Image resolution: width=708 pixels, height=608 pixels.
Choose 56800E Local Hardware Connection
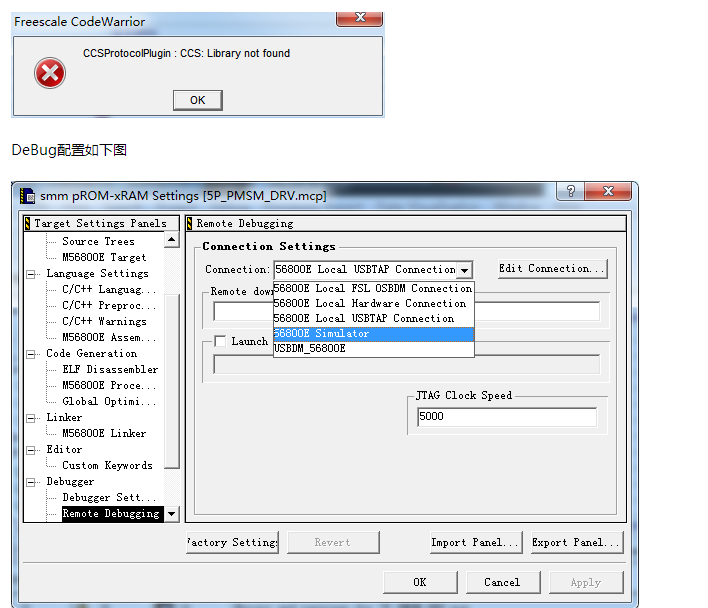pos(373,303)
